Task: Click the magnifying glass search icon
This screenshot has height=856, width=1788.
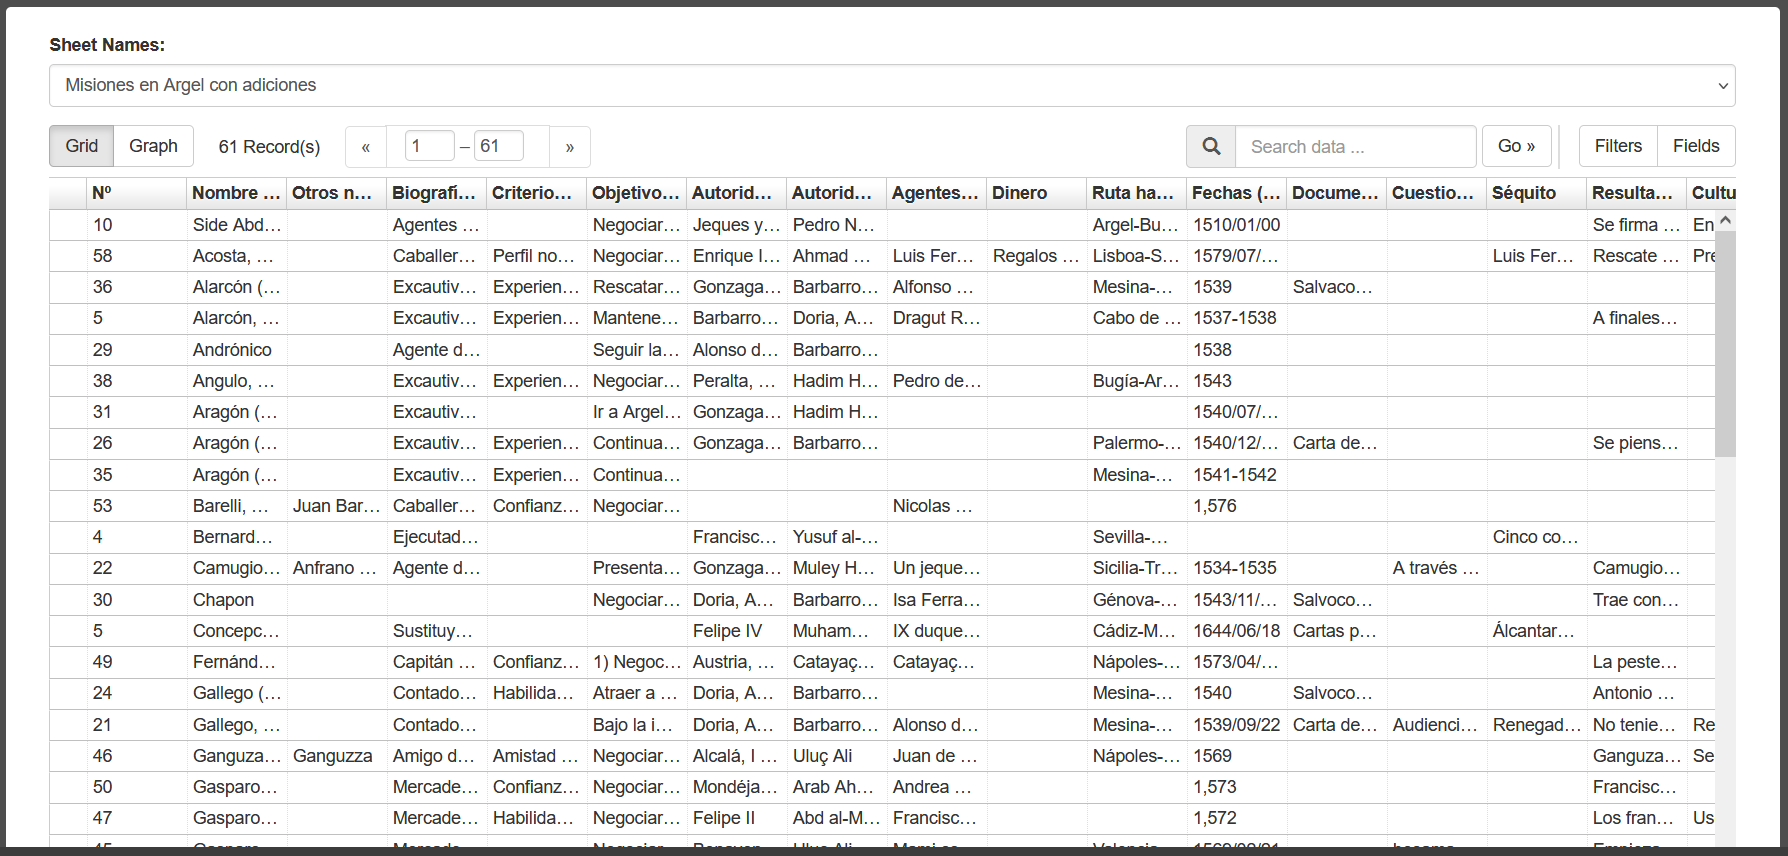Action: 1211,146
